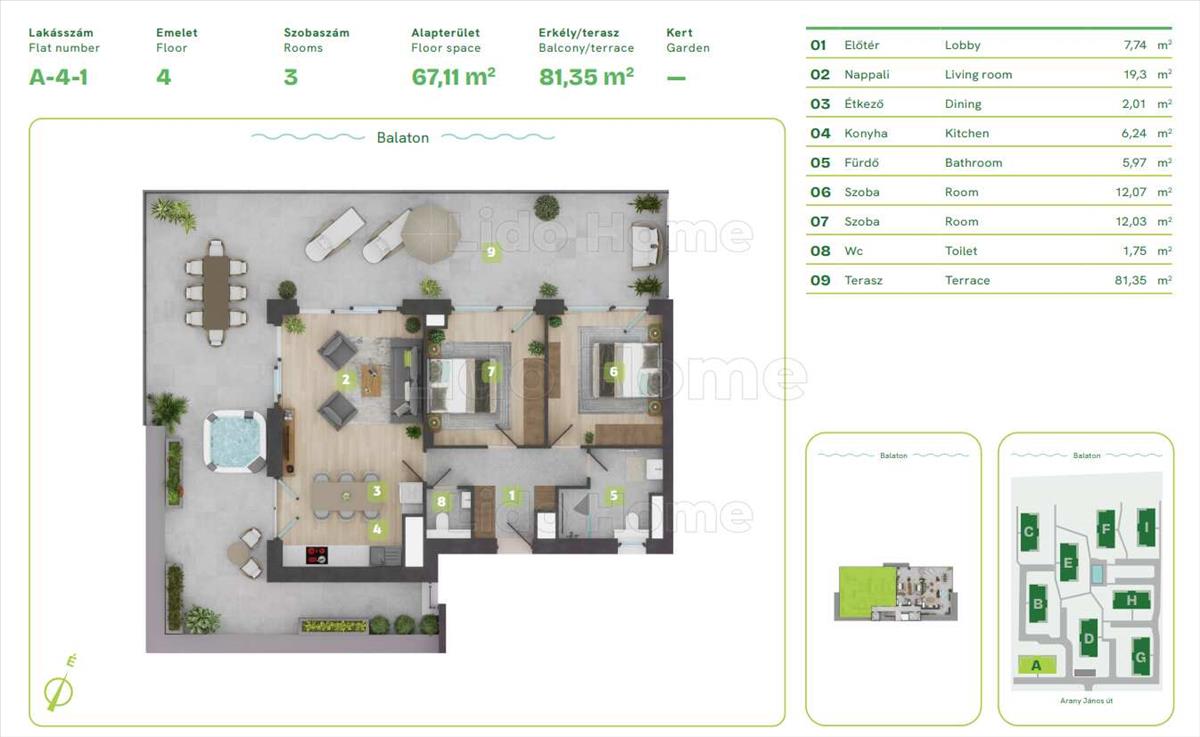Click room marker 8 in the toilet
The width and height of the screenshot is (1200, 737).
point(441,502)
